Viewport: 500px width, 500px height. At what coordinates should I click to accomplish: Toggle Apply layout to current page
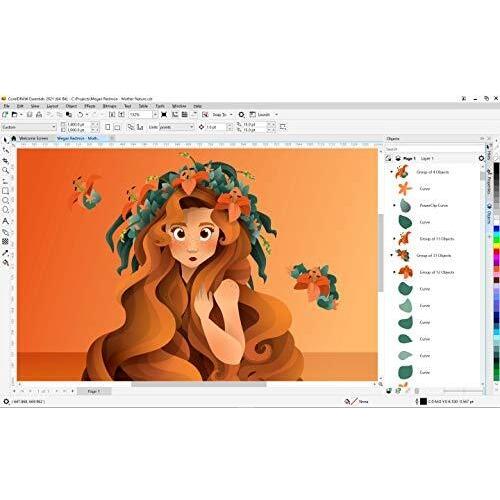pyautogui.click(x=140, y=127)
